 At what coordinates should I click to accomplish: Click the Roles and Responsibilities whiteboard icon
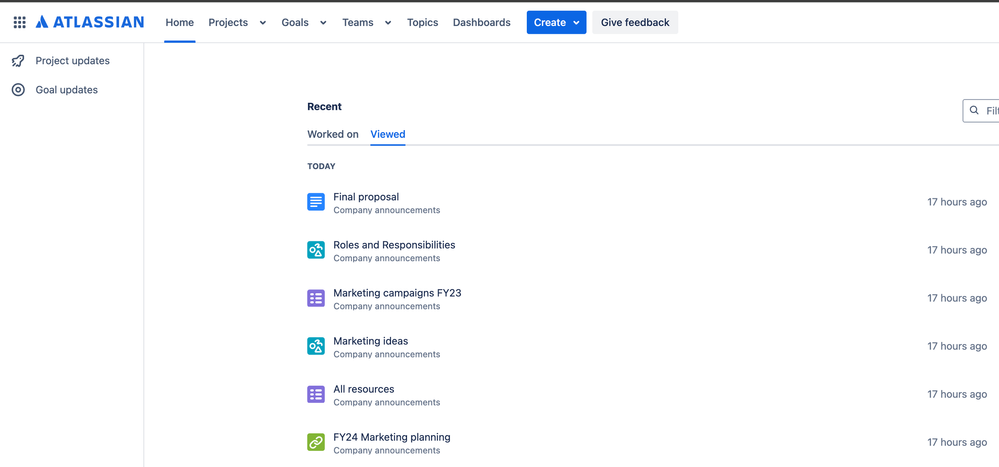pyautogui.click(x=316, y=250)
